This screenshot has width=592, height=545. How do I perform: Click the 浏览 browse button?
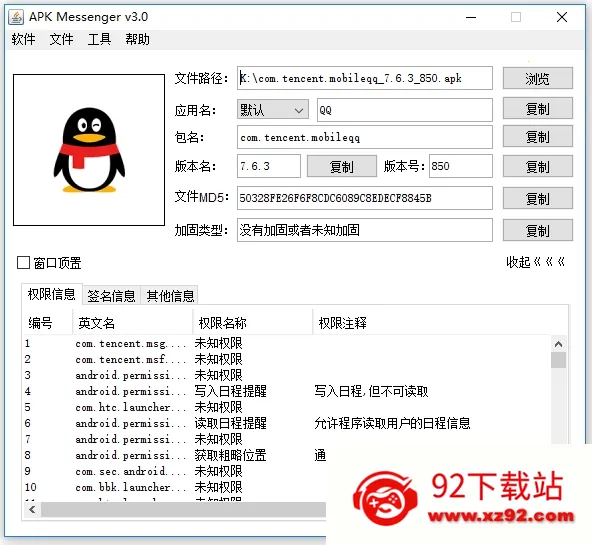538,79
